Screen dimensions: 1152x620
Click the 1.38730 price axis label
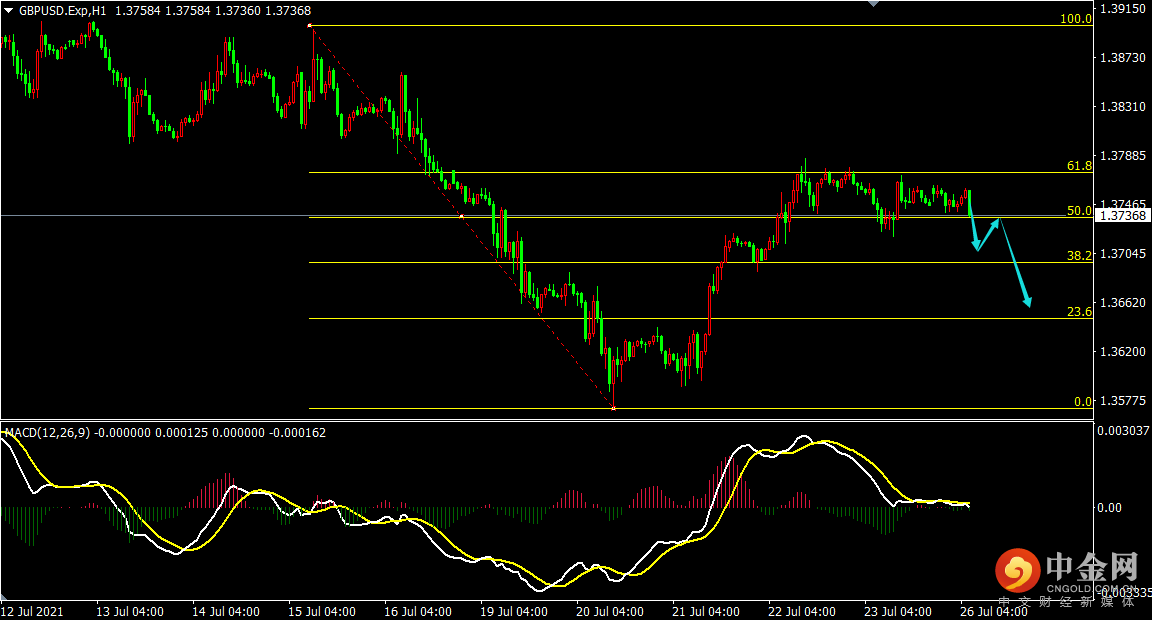tap(1123, 57)
